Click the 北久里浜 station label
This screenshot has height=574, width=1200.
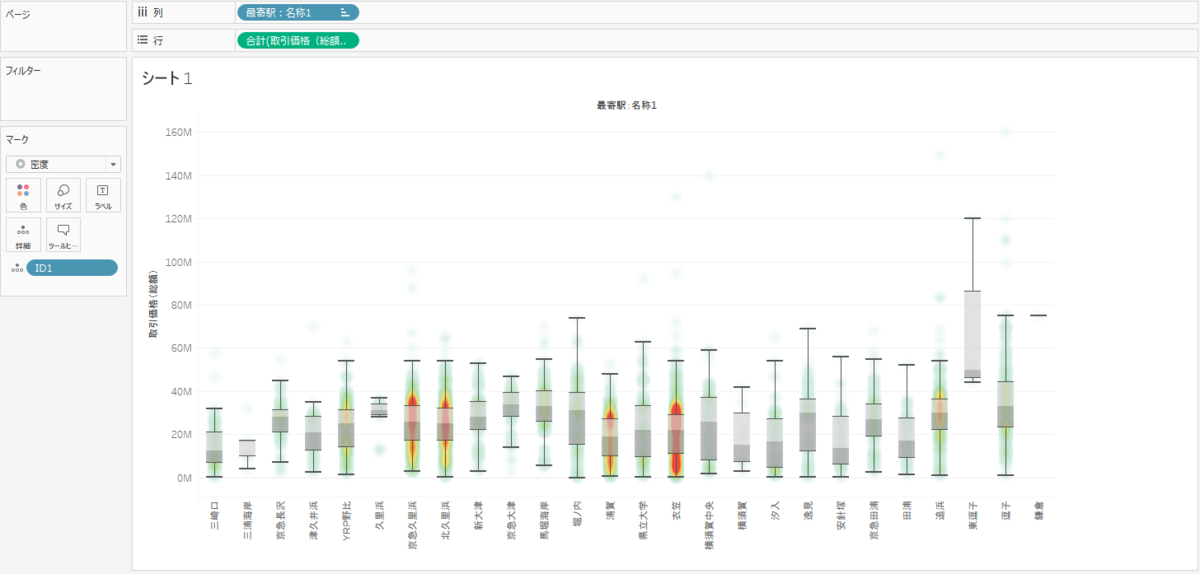coord(446,519)
